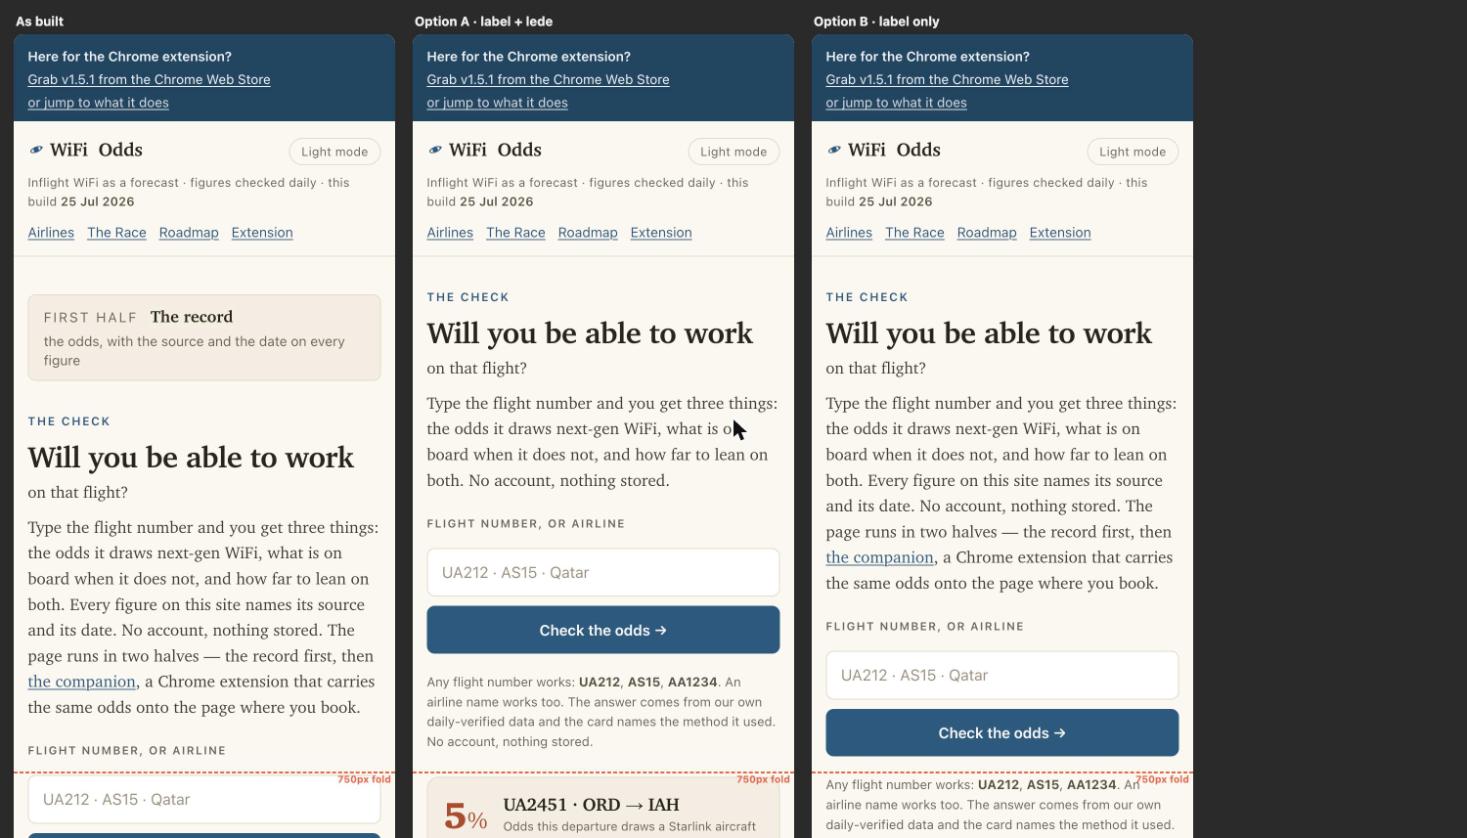Click 'Will you be able to work' heading in Option A
Image resolution: width=1467 pixels, height=838 pixels.
590,333
